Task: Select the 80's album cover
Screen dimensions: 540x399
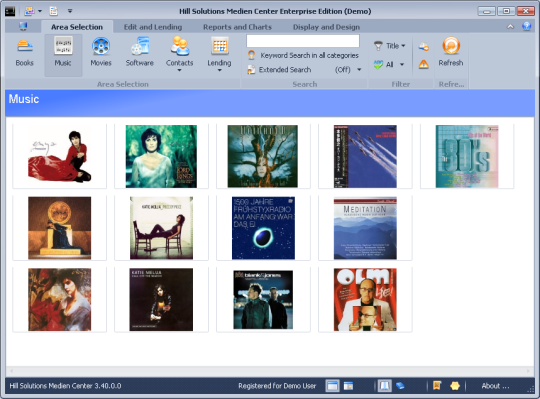Action: point(467,156)
